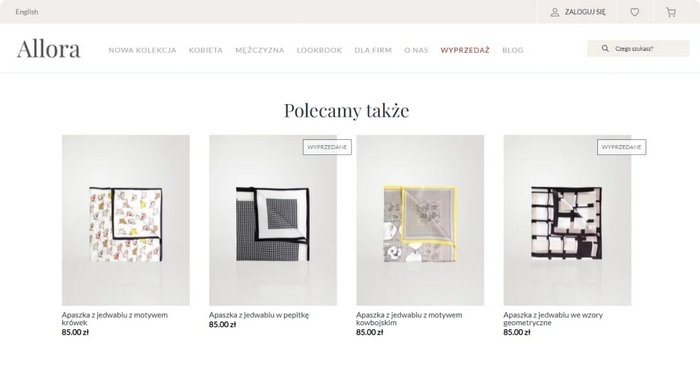Click Zaloguj się to log in
The width and height of the screenshot is (700, 371).
(585, 12)
